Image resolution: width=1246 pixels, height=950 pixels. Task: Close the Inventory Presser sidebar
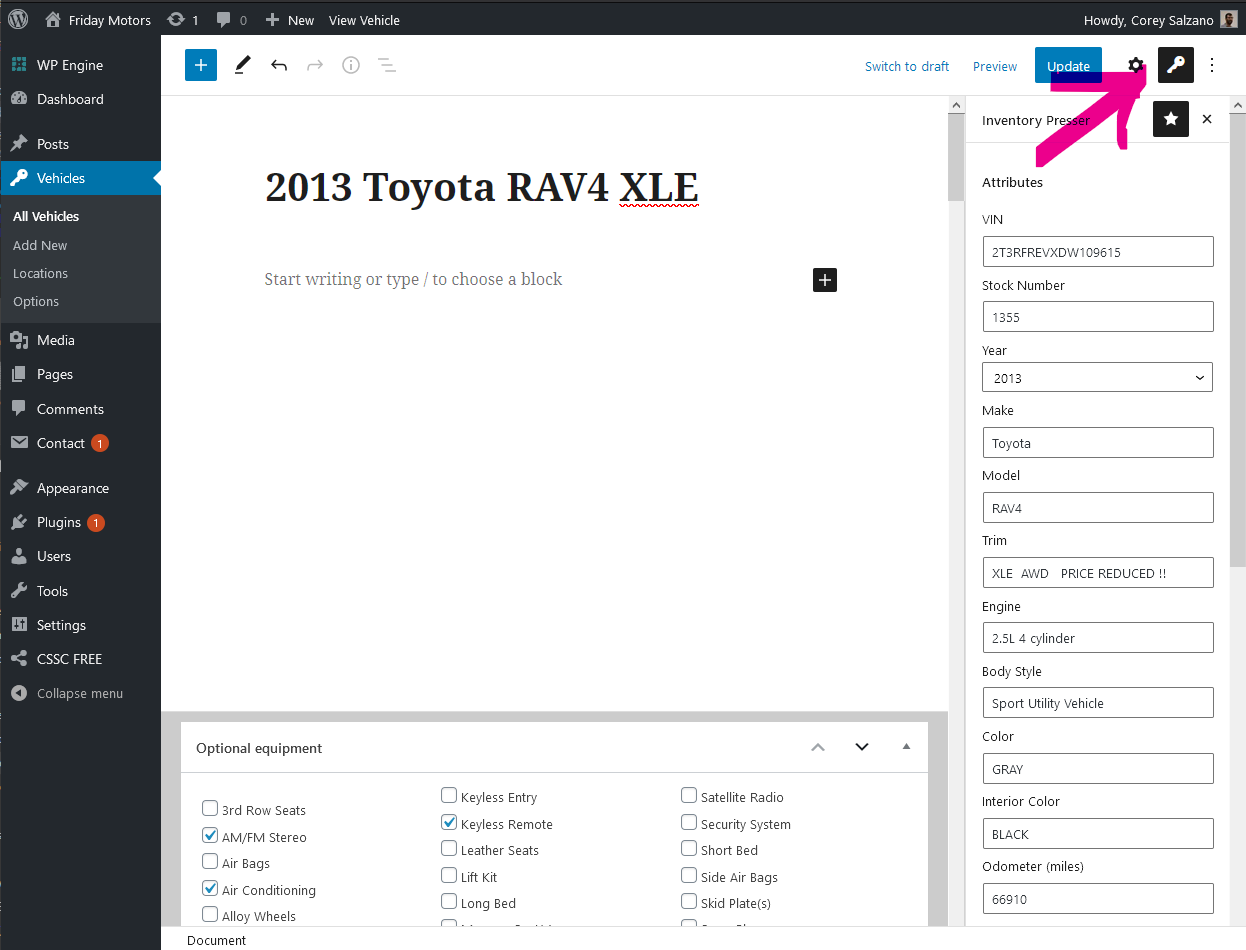[x=1207, y=119]
